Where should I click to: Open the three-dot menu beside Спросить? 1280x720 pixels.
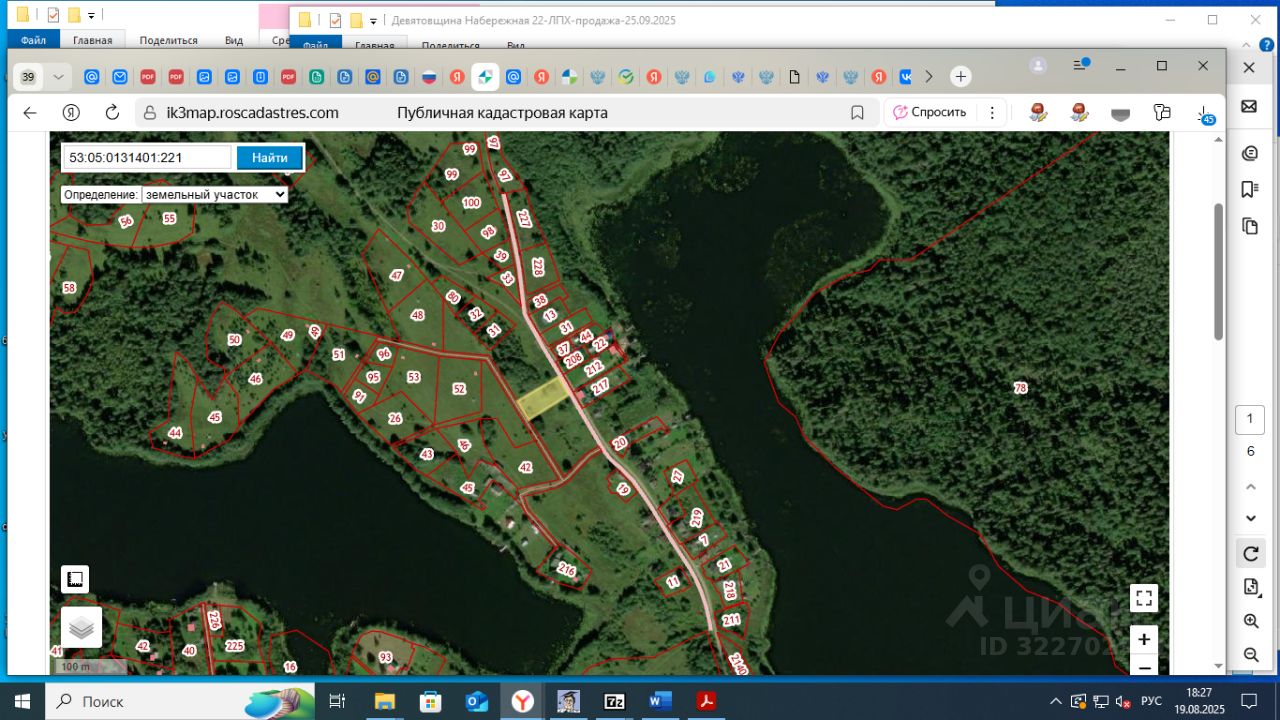[x=992, y=113]
